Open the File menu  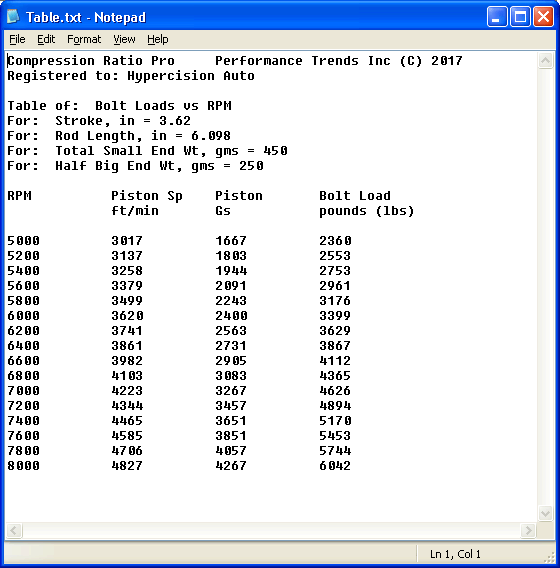[17, 39]
